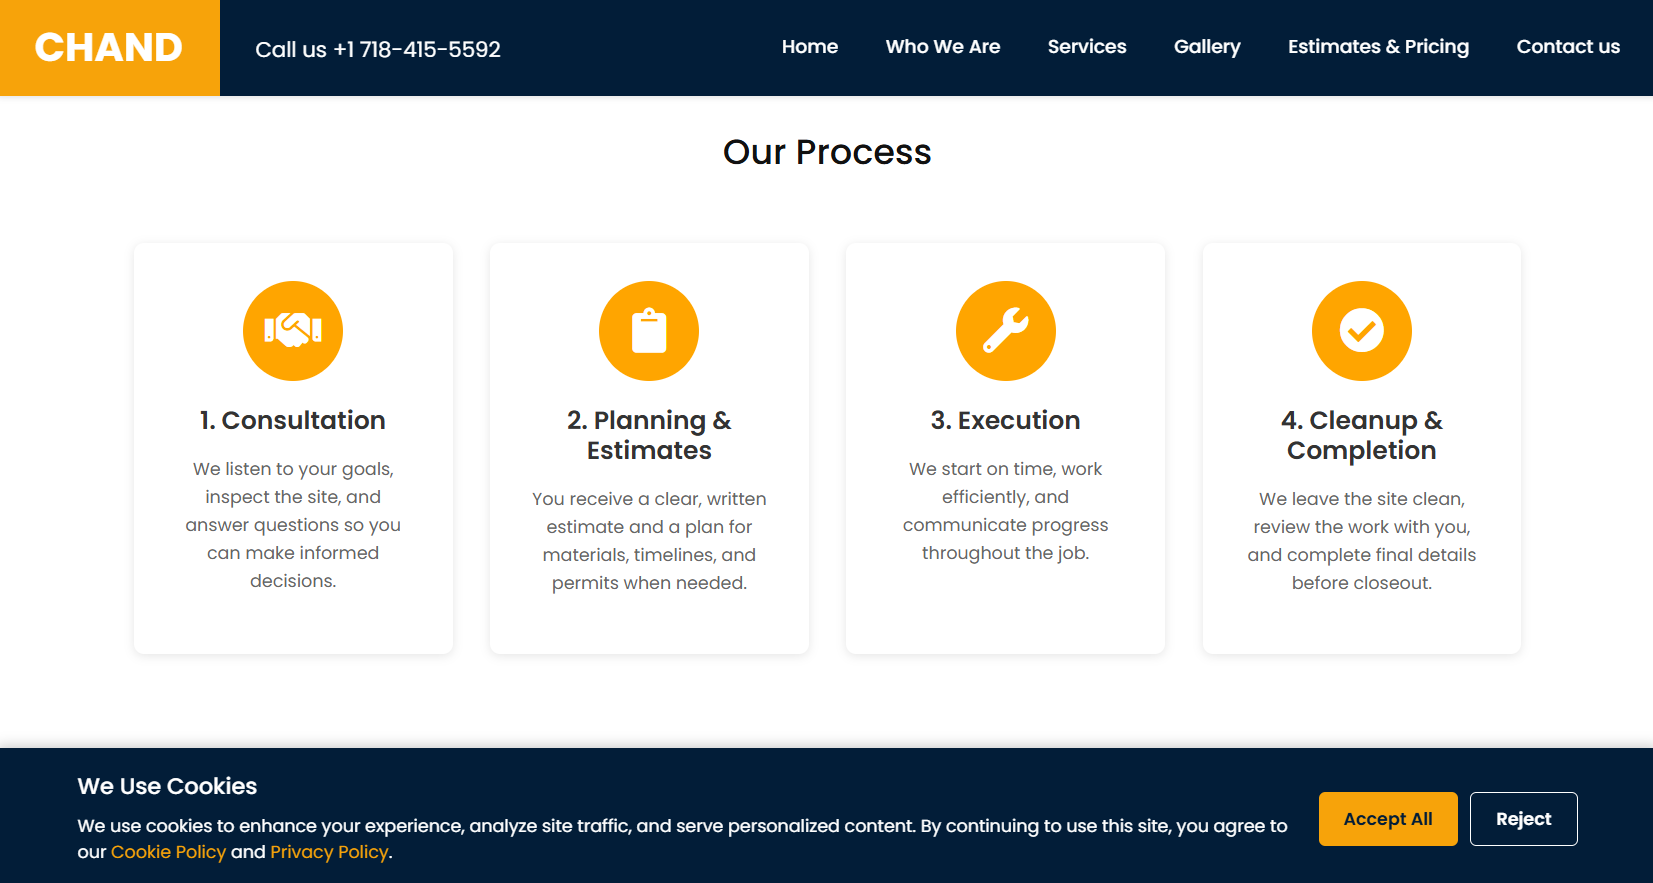Image resolution: width=1653 pixels, height=883 pixels.
Task: Accept all cookies
Action: (1388, 819)
